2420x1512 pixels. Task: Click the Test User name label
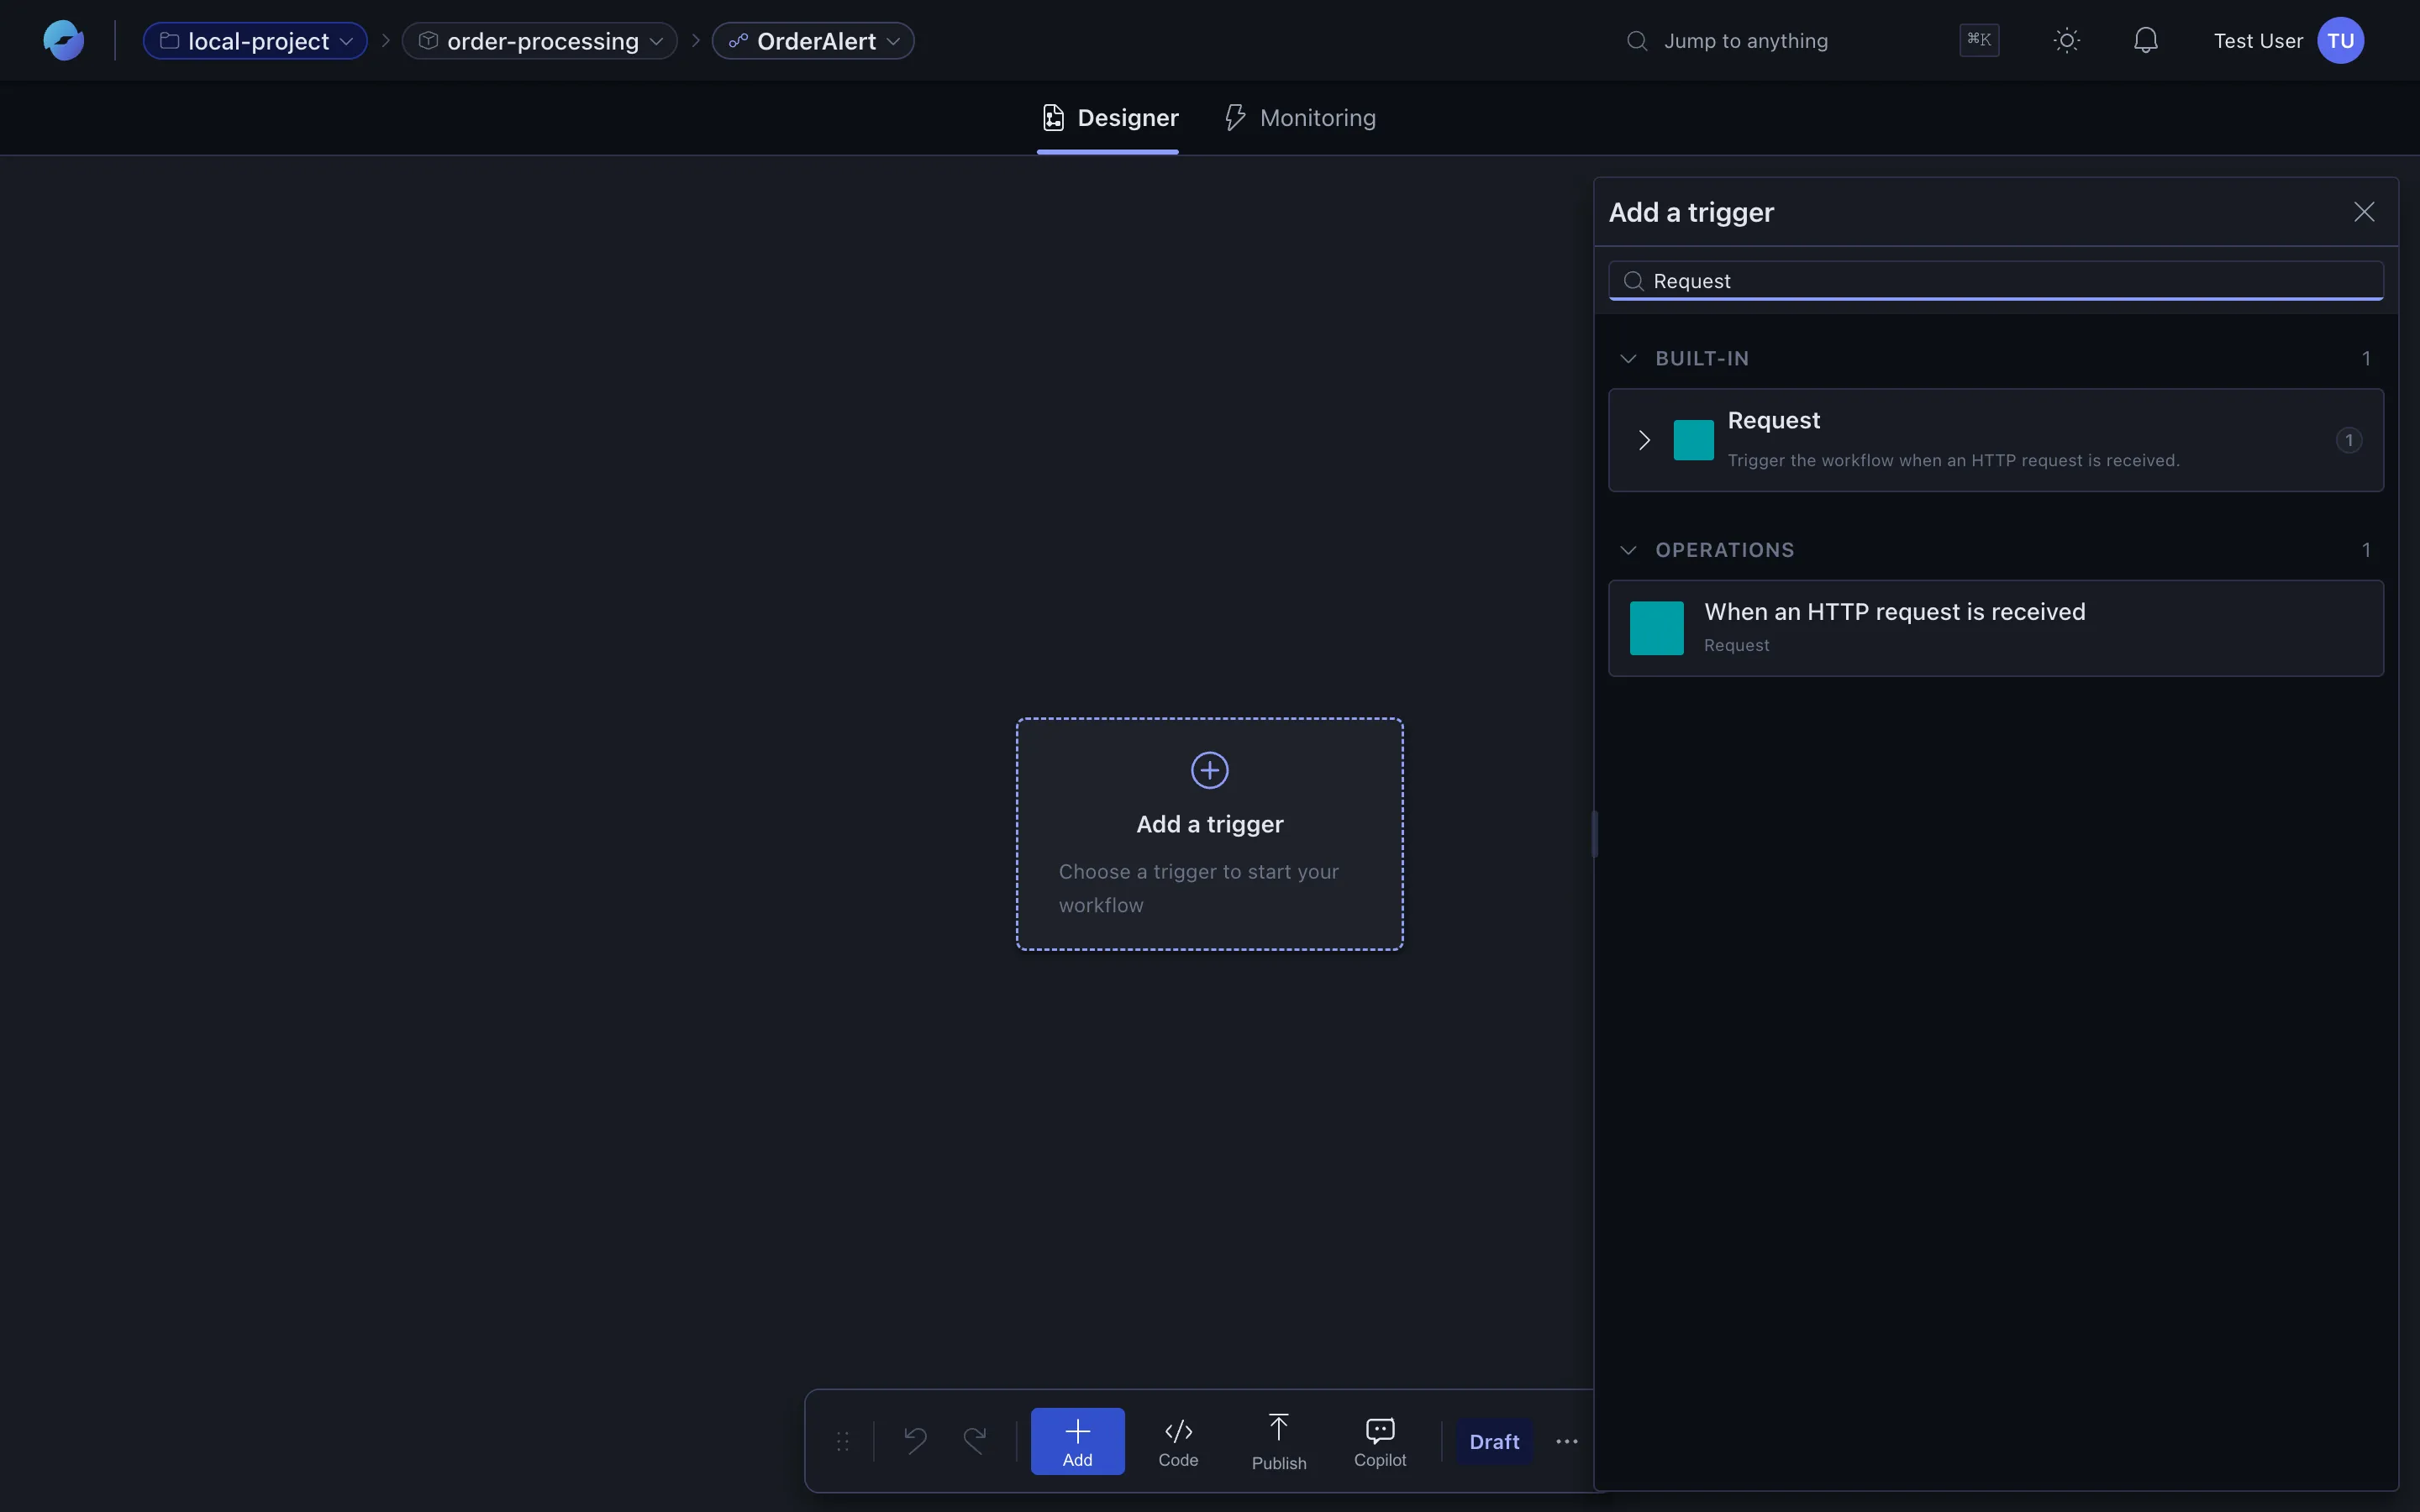(x=2258, y=41)
